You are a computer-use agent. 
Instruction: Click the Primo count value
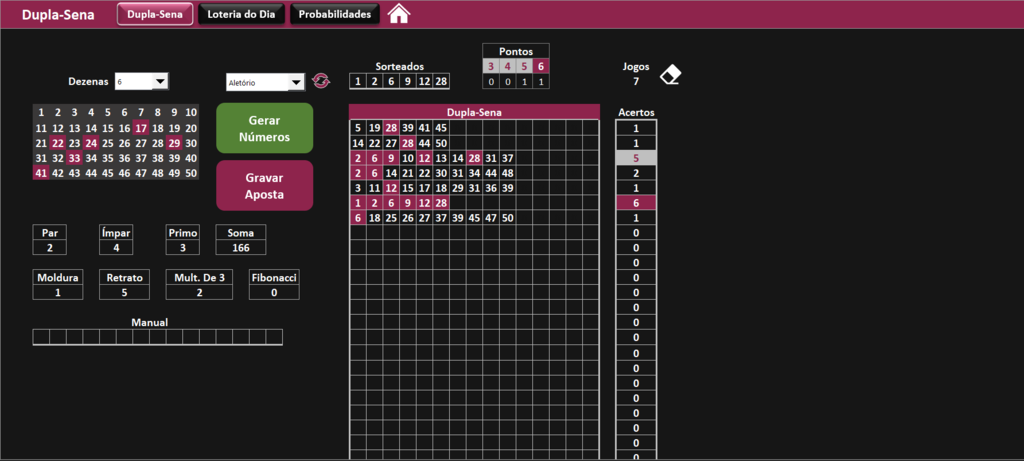[x=183, y=247]
